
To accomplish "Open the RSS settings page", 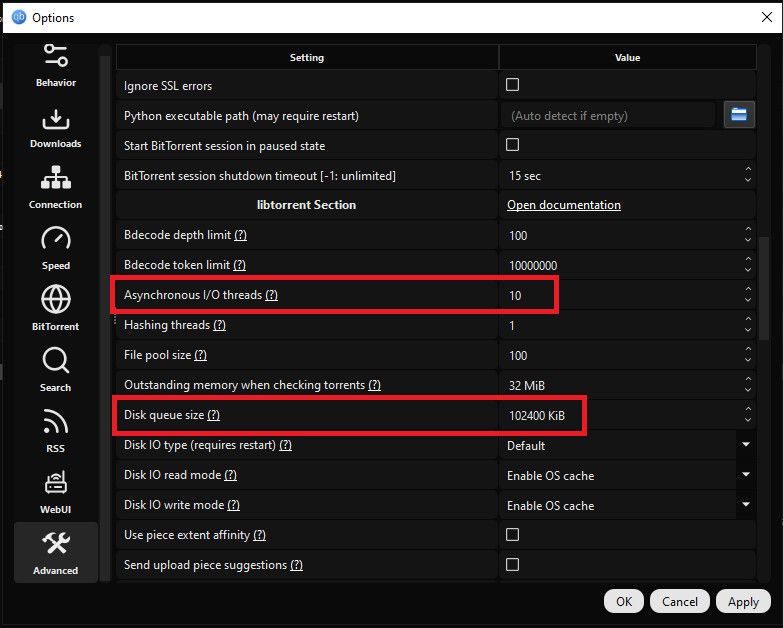I will (x=55, y=432).
